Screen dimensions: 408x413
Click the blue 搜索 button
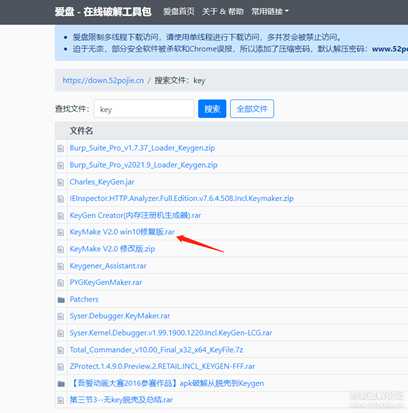(212, 109)
